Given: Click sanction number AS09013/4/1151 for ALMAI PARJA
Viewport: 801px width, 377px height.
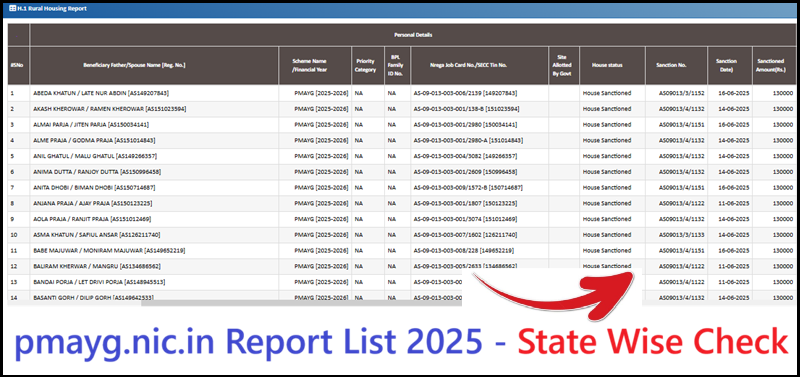Looking at the screenshot, I should (x=681, y=125).
